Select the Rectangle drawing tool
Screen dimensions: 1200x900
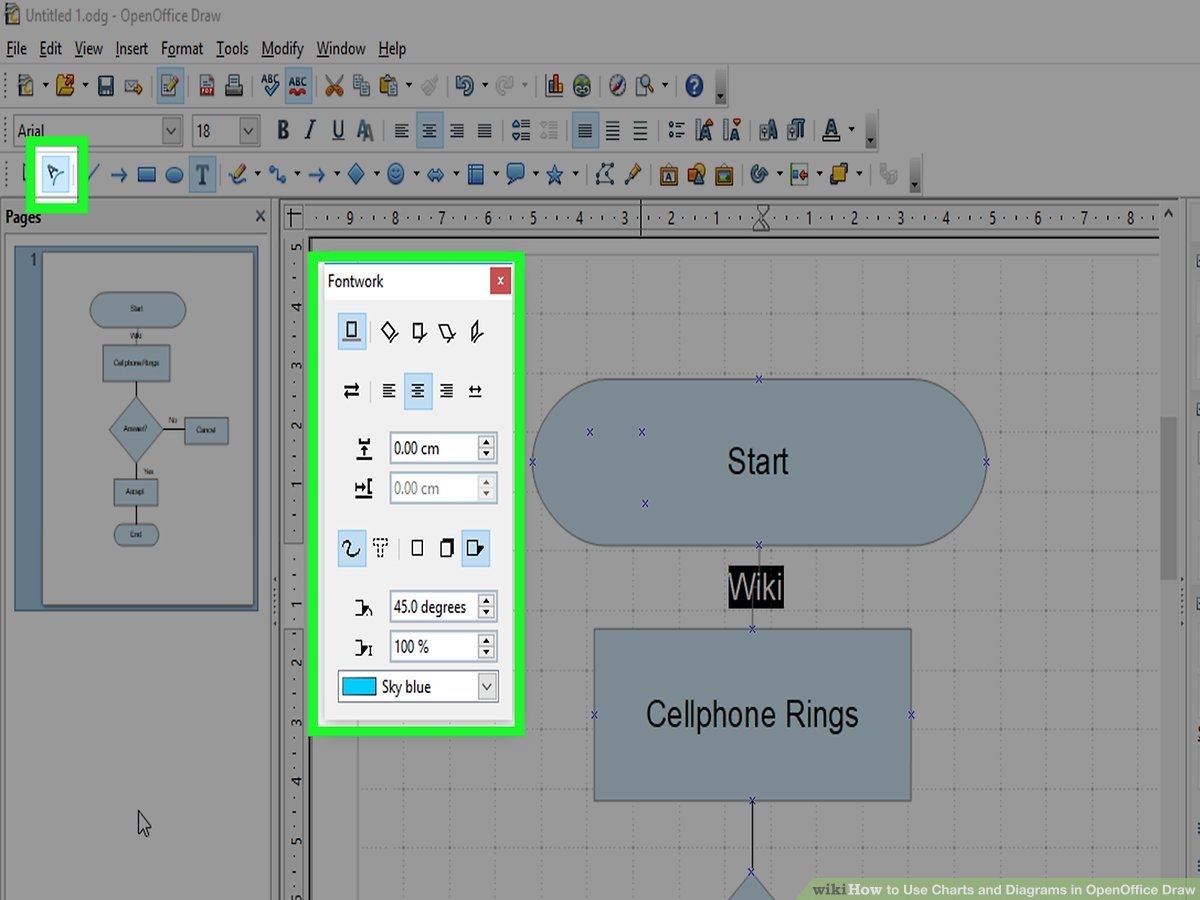[x=147, y=175]
